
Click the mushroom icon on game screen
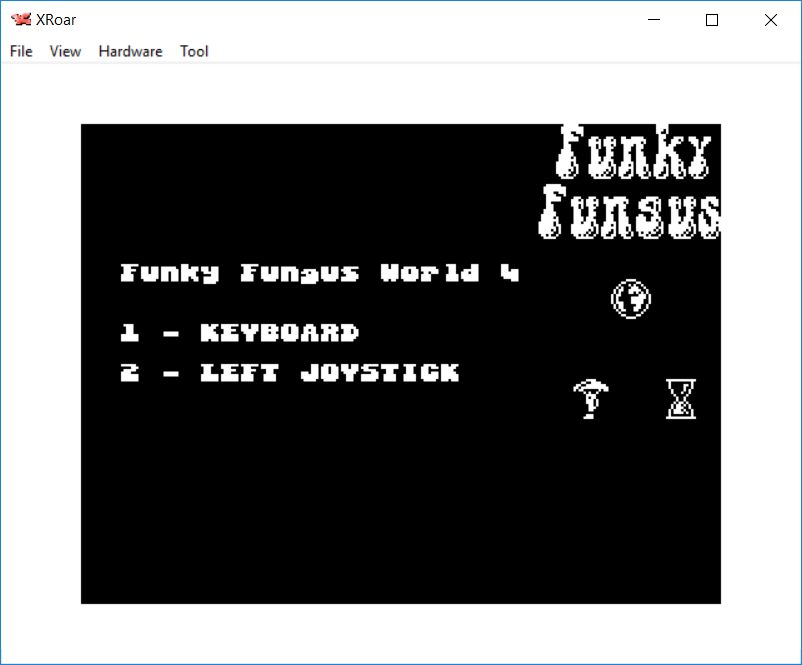click(591, 399)
